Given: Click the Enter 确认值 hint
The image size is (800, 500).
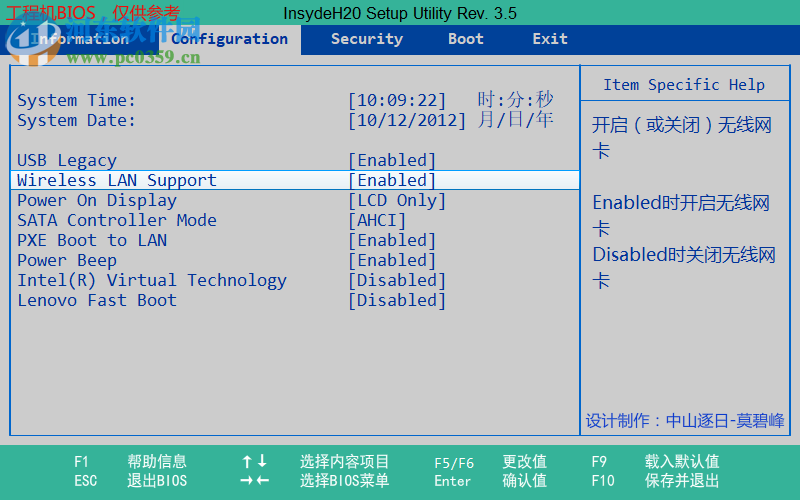Looking at the screenshot, I should coord(490,481).
